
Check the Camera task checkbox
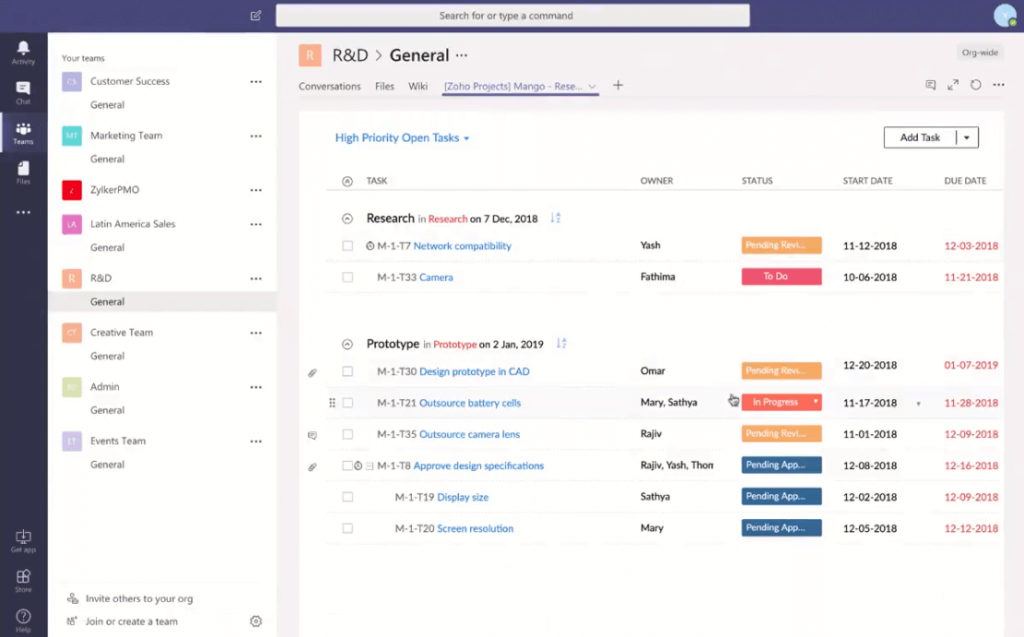click(347, 277)
